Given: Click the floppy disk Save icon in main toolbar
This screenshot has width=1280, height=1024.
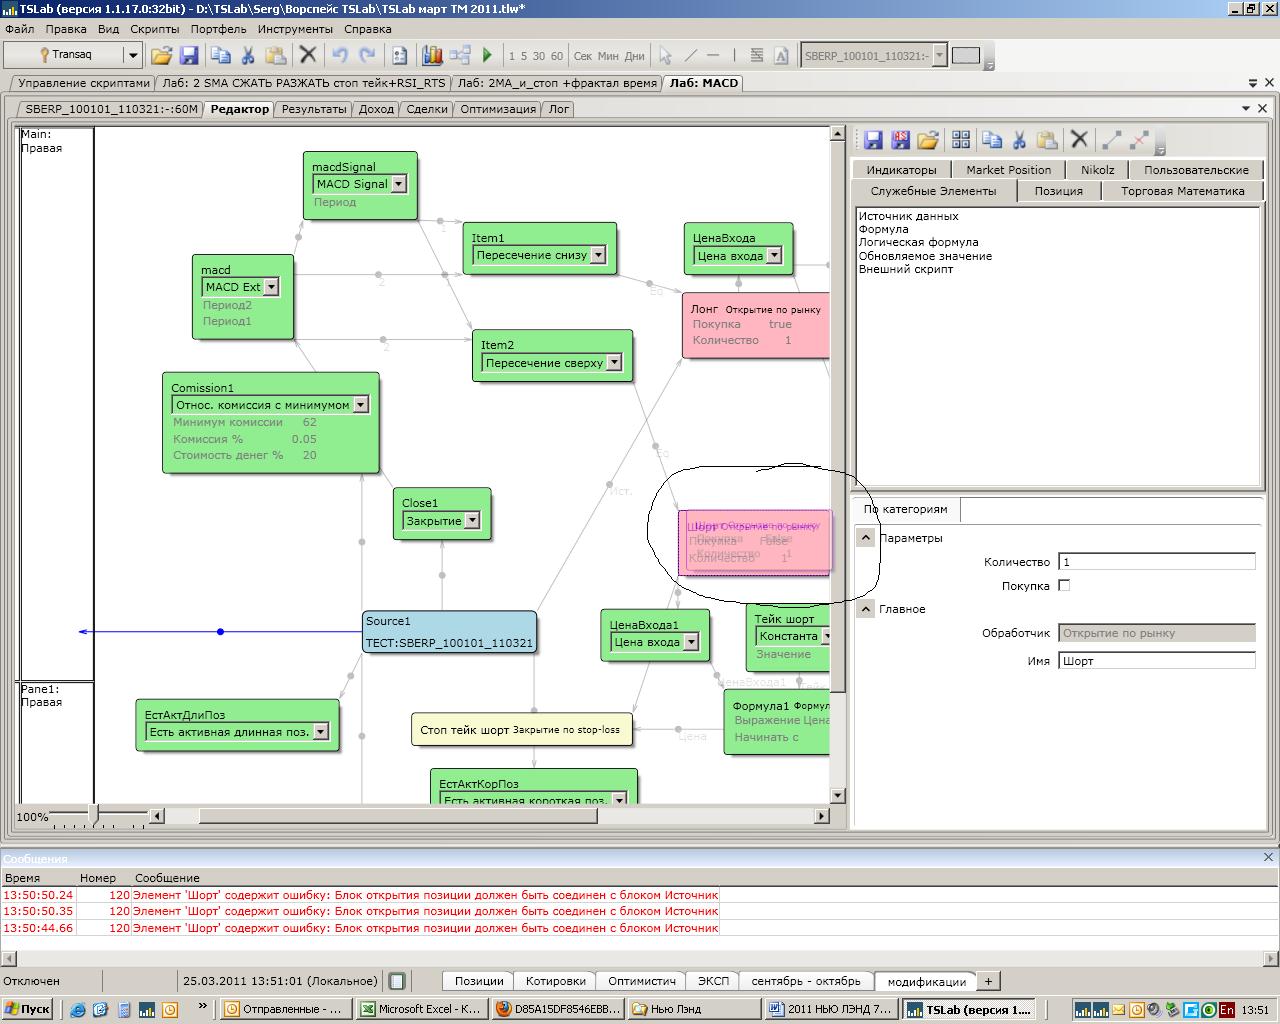Looking at the screenshot, I should 188,56.
